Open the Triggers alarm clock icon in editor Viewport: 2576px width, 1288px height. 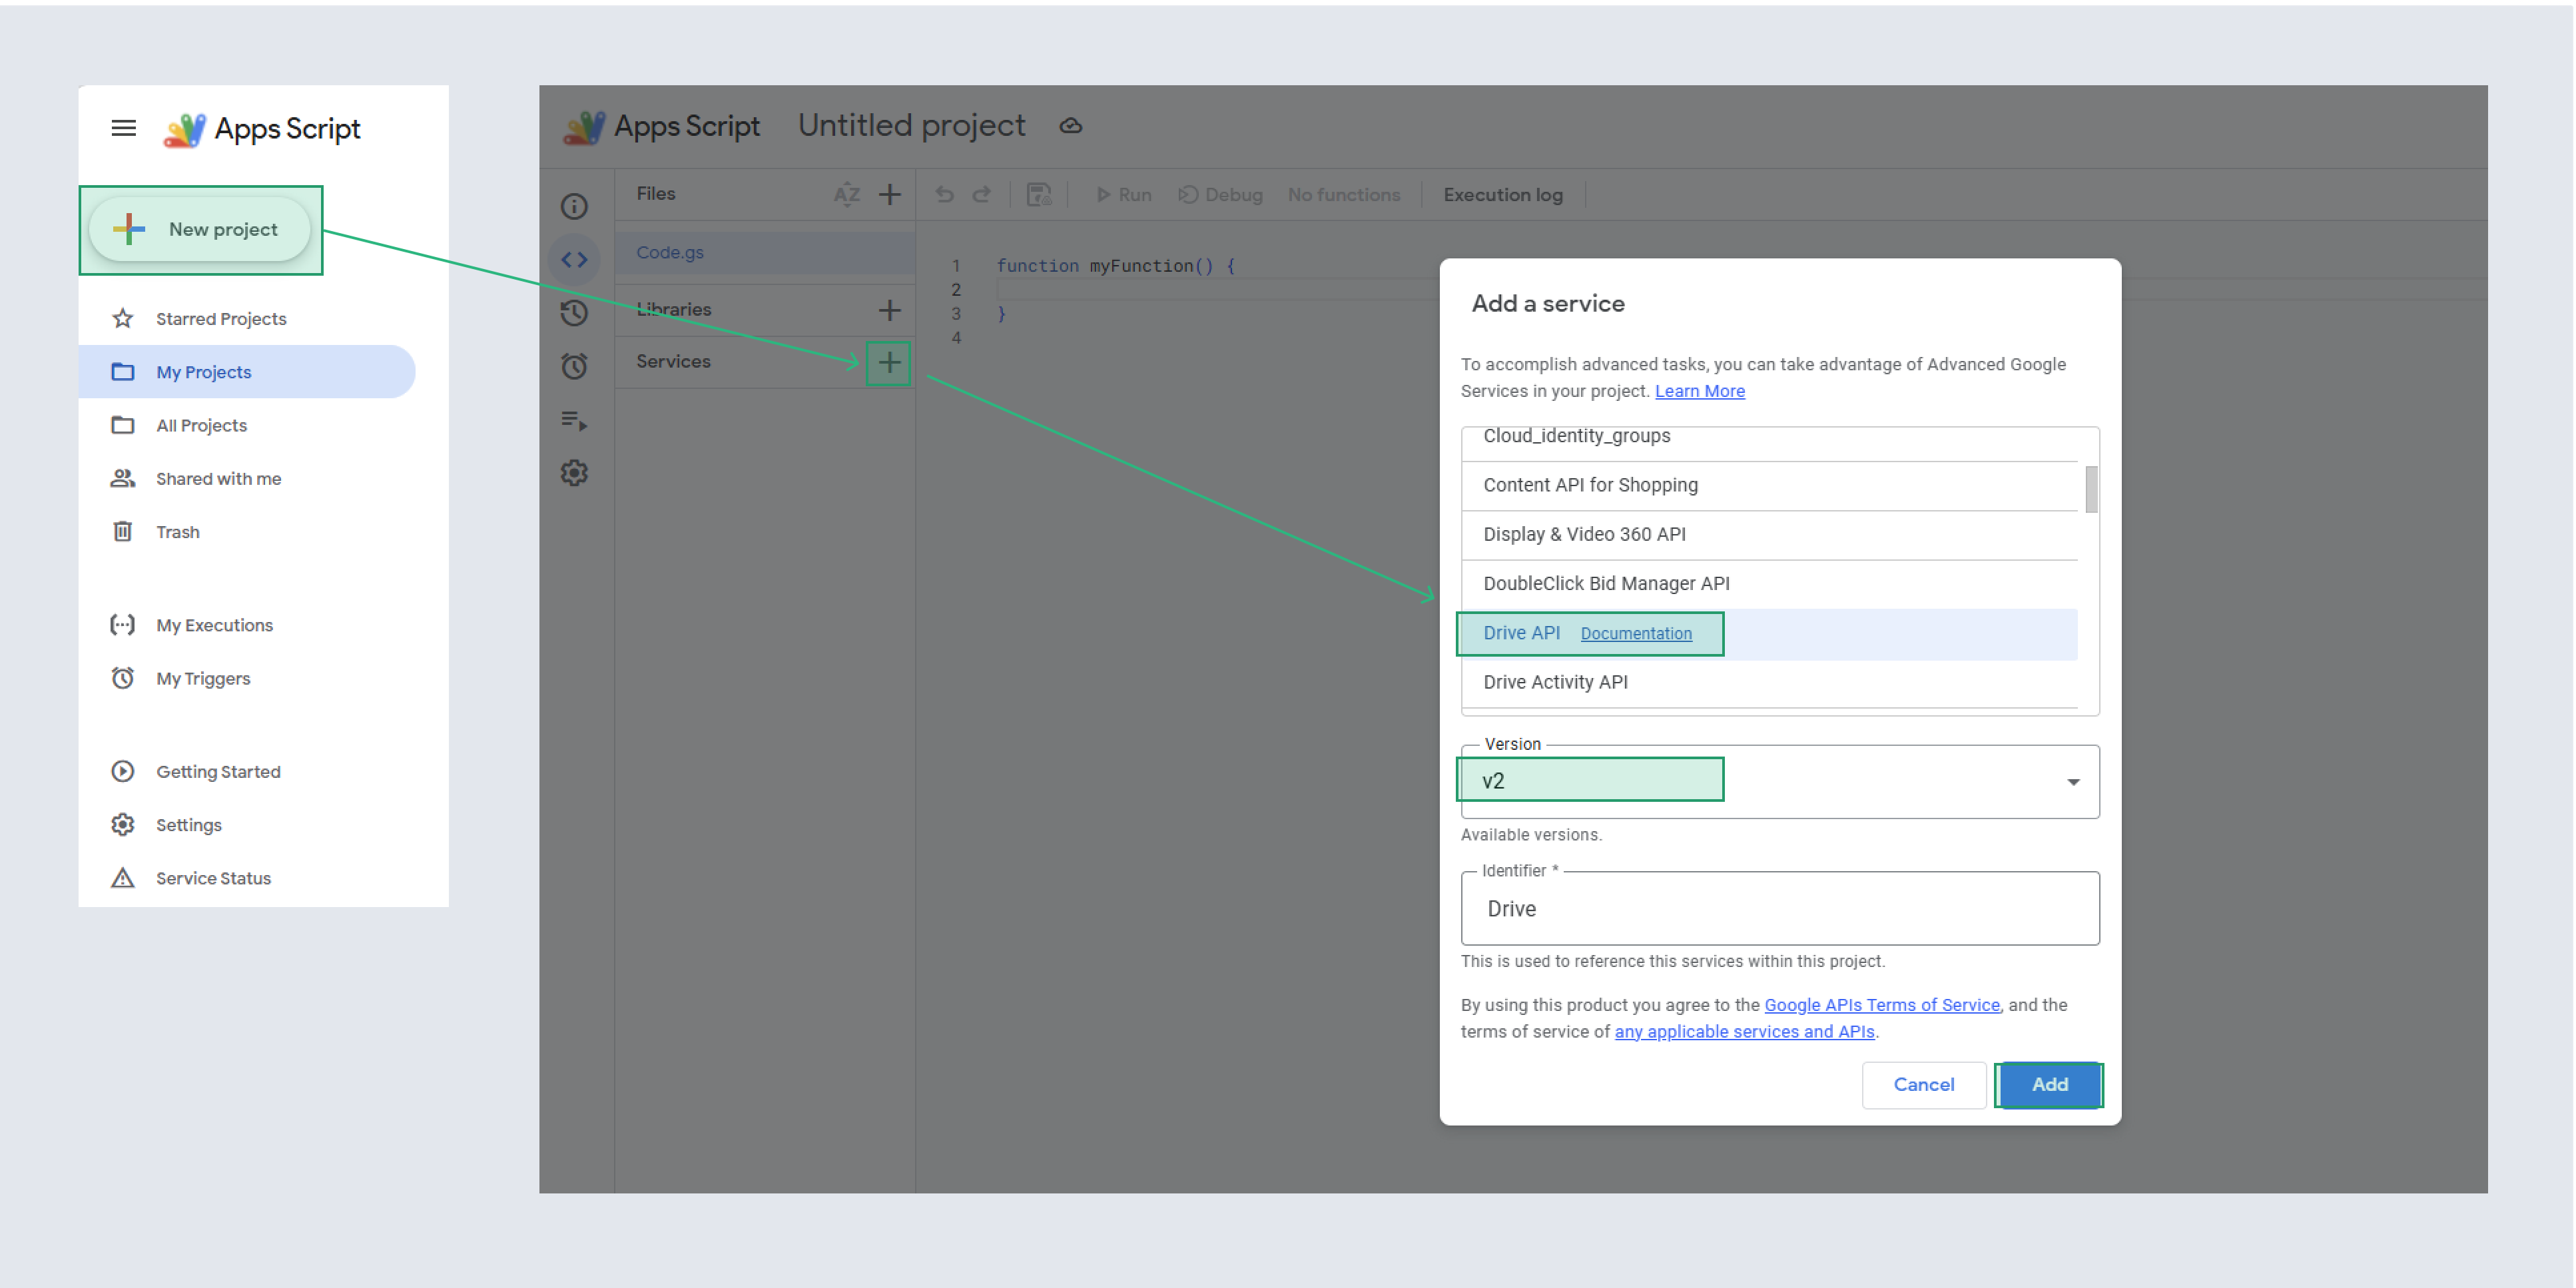(574, 366)
